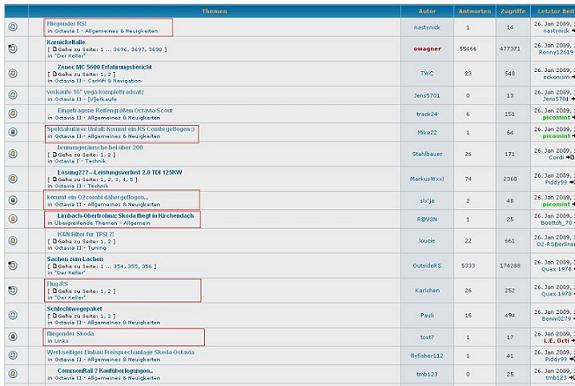Image resolution: width=575 pixels, height=386 pixels.
Task: Click the Themen column header
Action: click(x=214, y=11)
